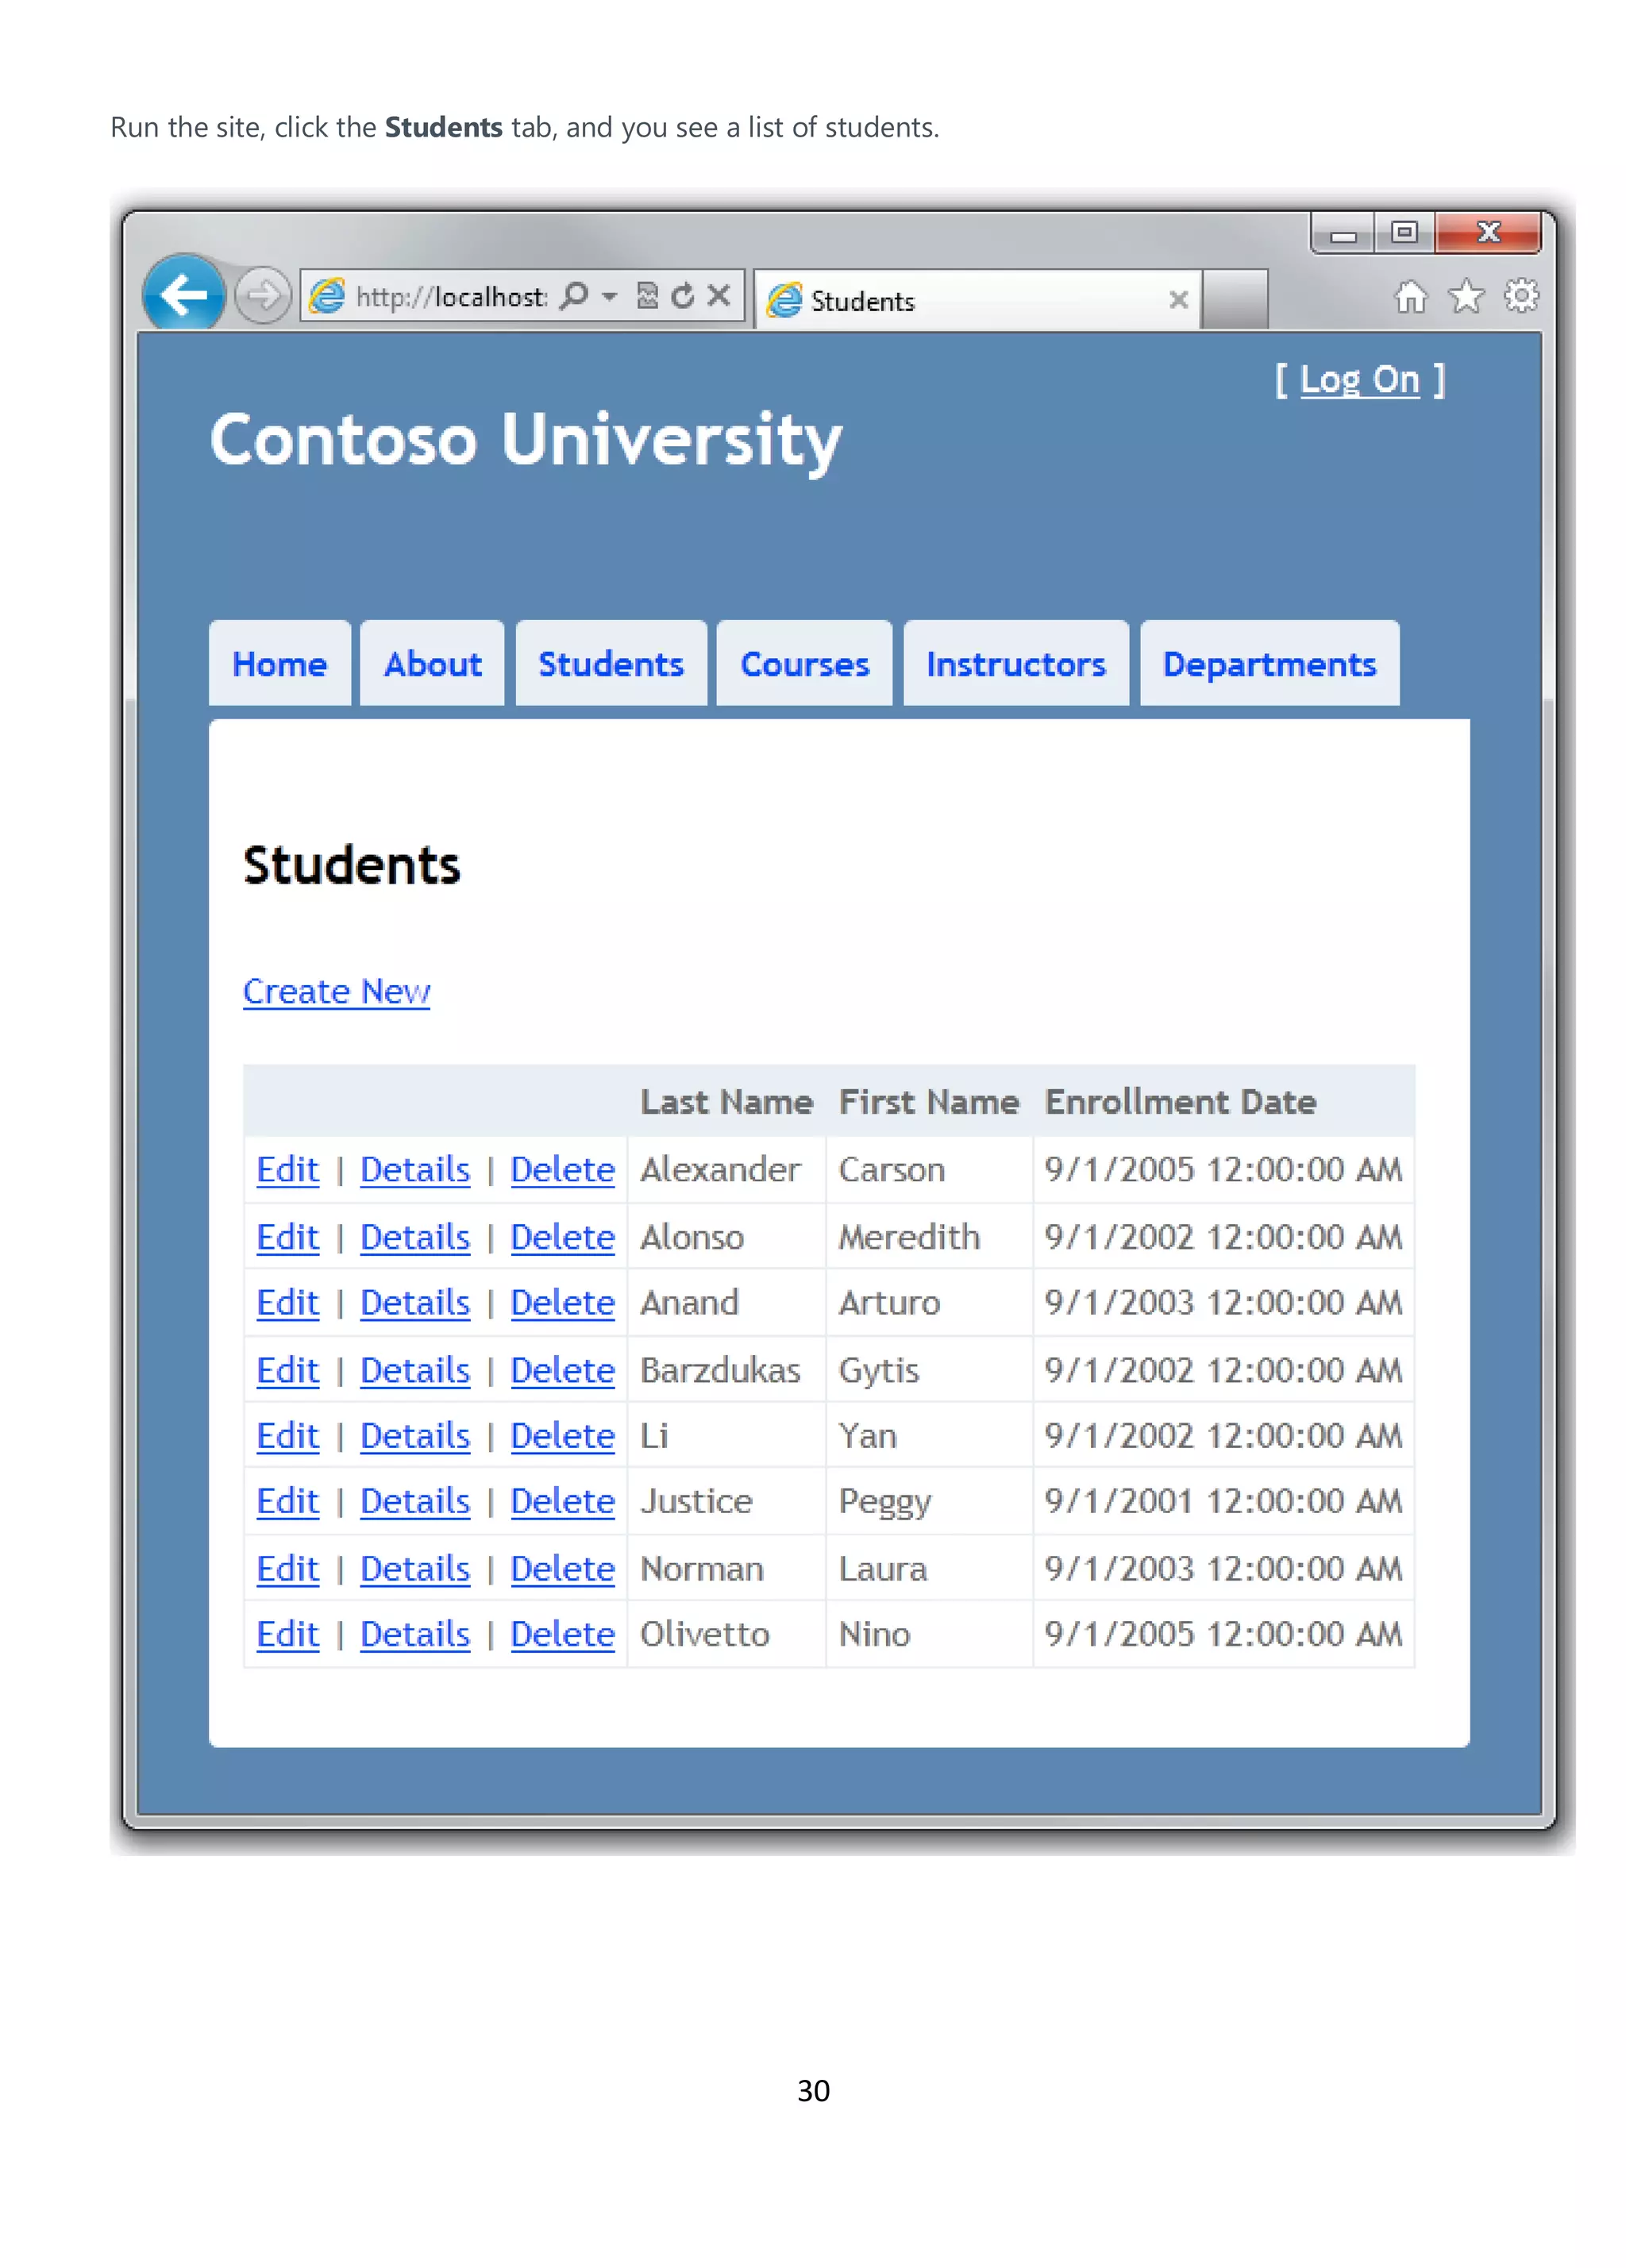Image resolution: width=1626 pixels, height=2268 pixels.
Task: Click the Create New link
Action: click(337, 991)
